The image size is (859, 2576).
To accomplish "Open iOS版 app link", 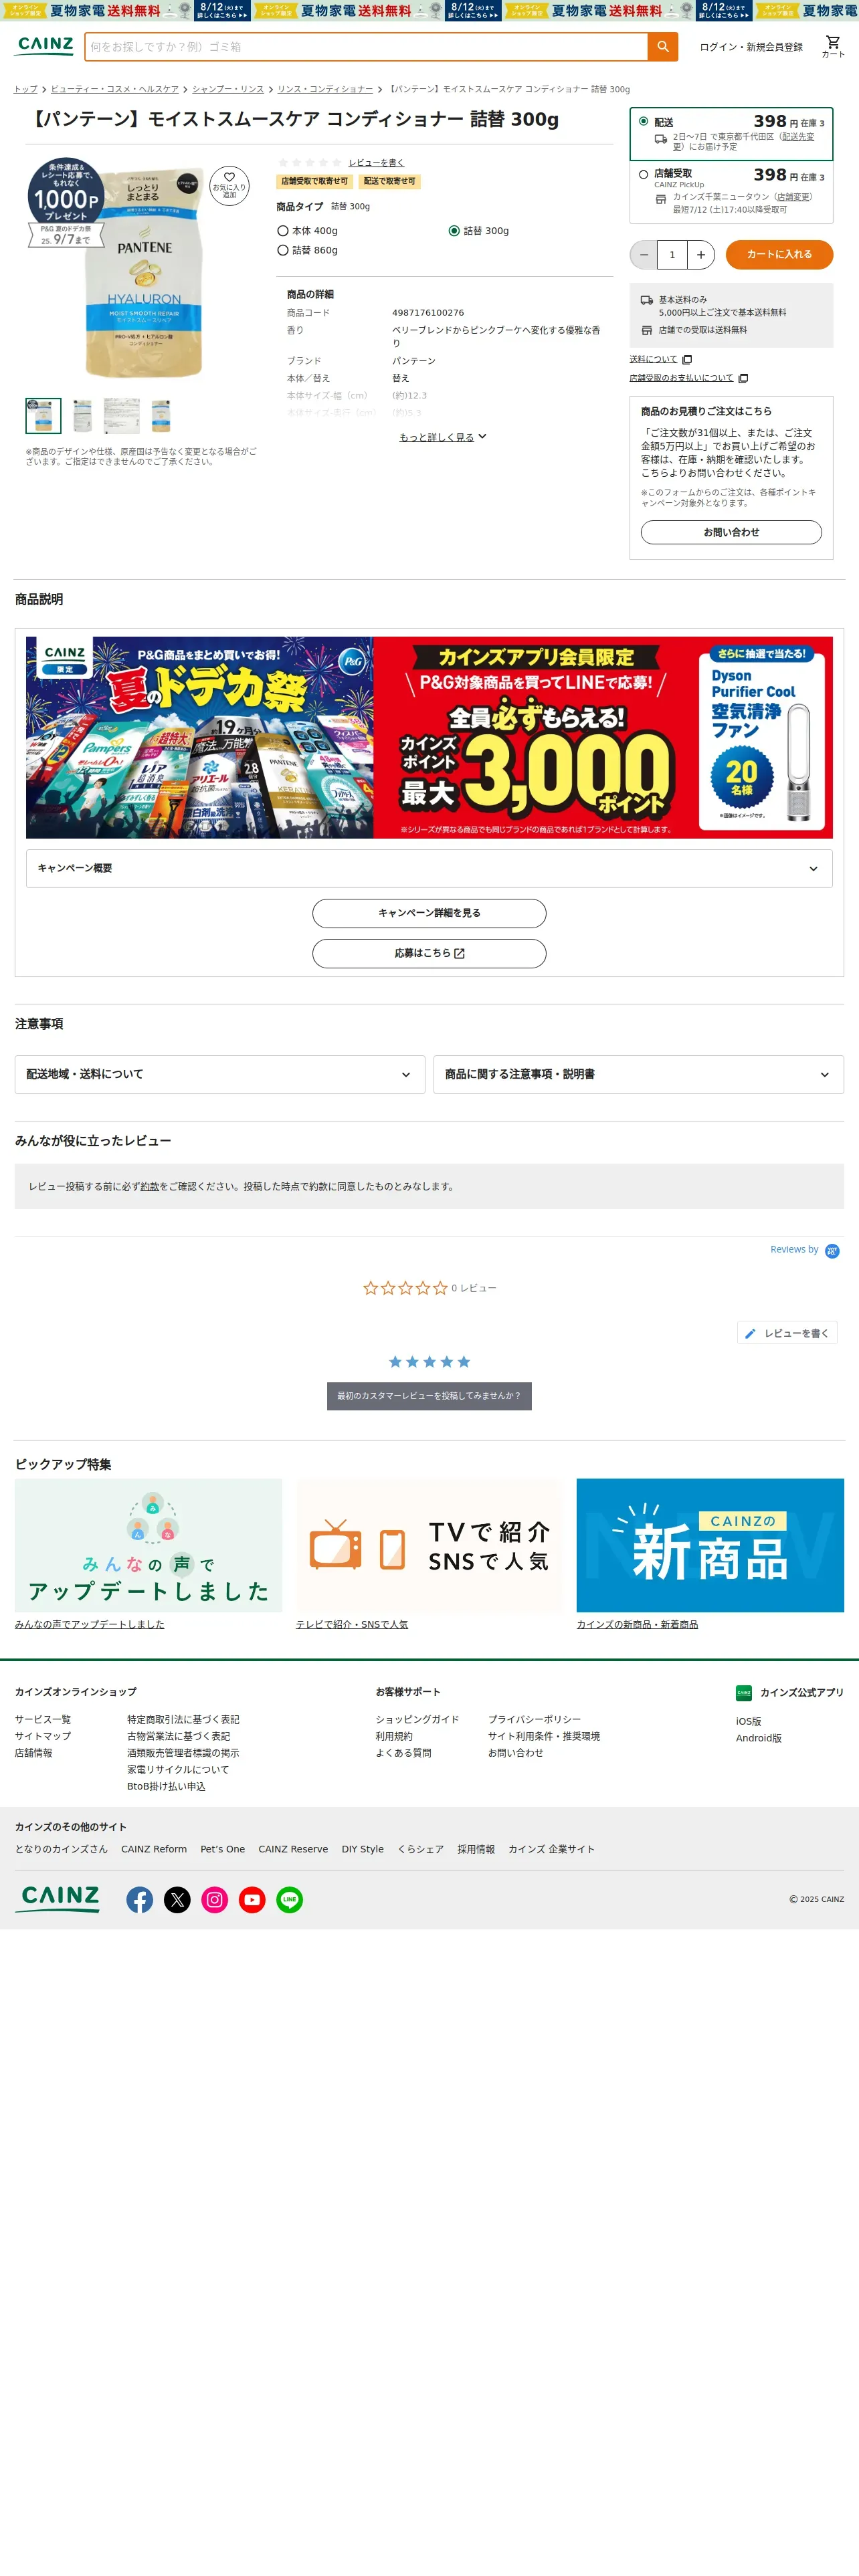I will point(749,1722).
